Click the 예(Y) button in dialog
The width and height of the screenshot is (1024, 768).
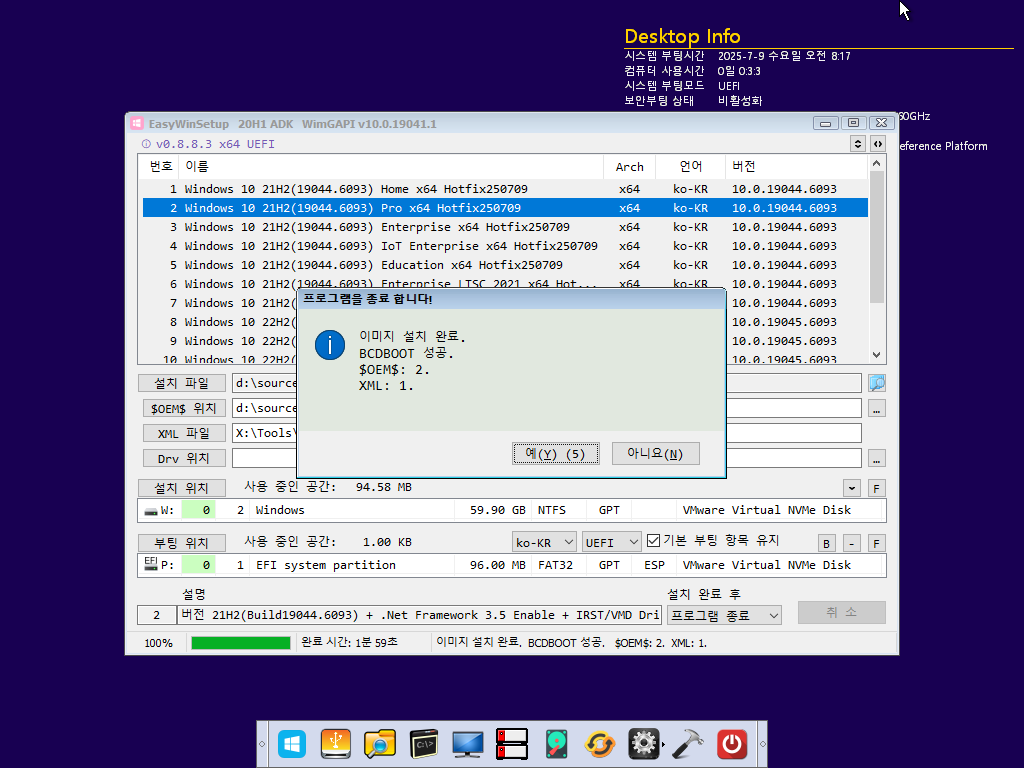coord(555,453)
